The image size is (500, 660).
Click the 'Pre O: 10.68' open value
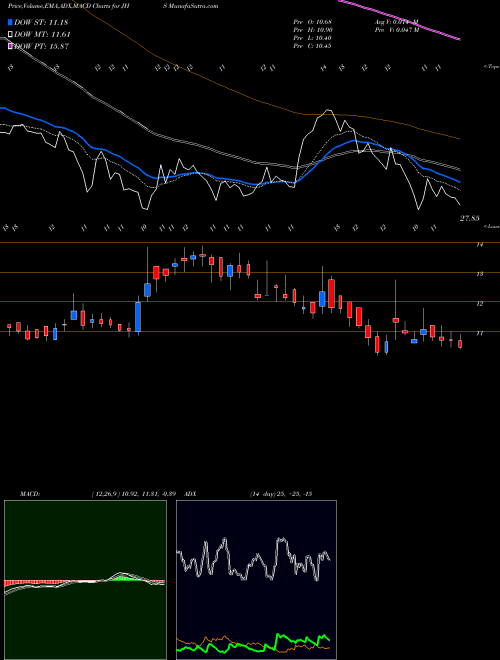click(313, 22)
